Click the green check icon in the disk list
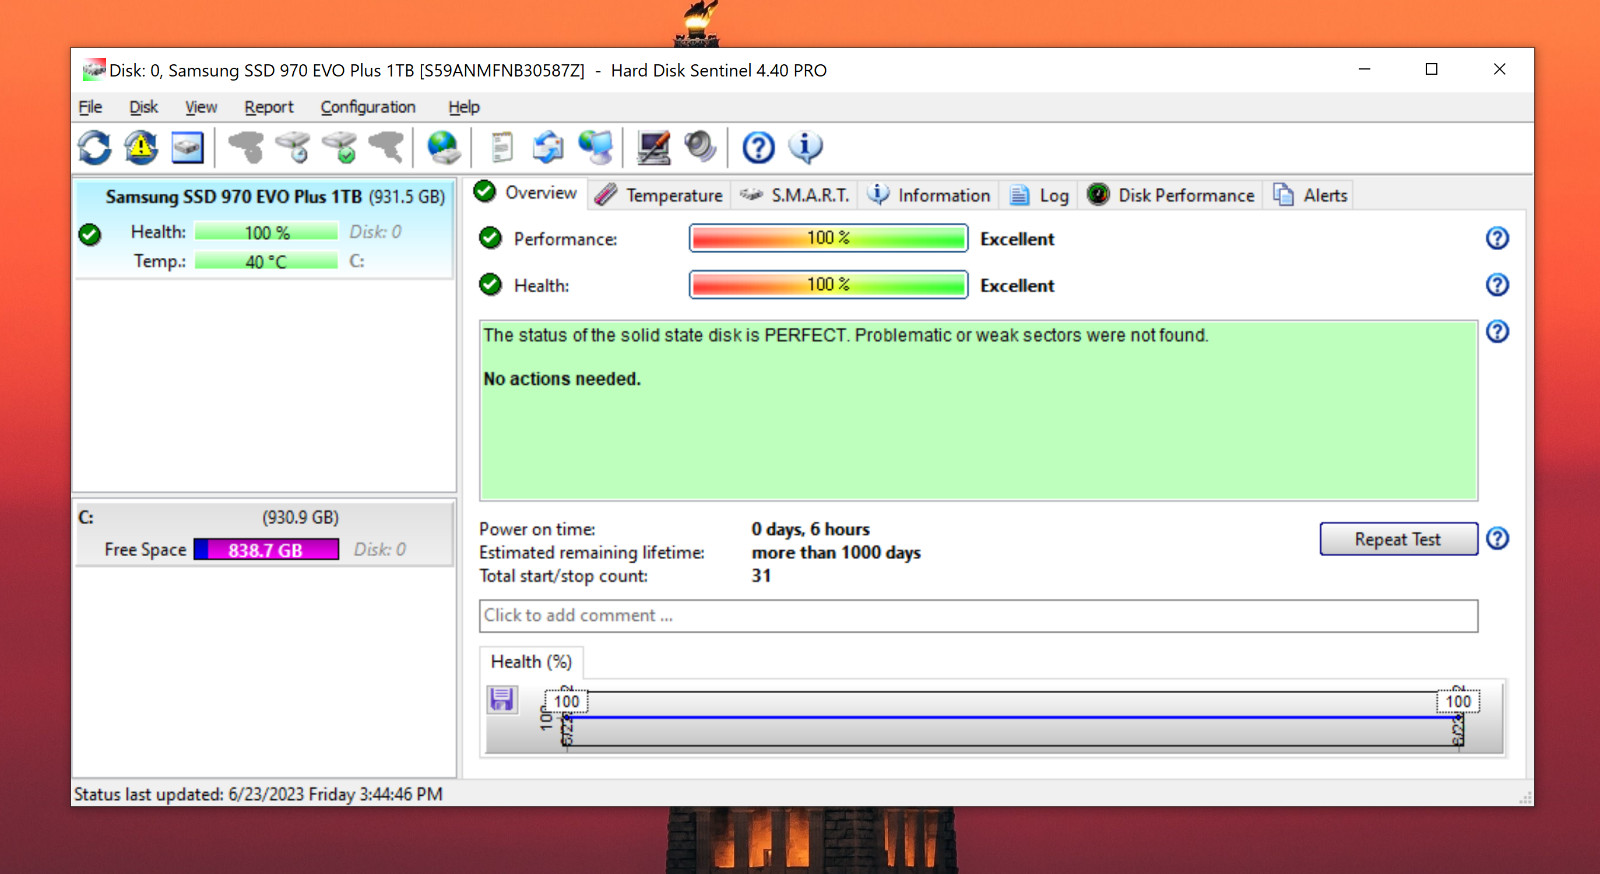 pyautogui.click(x=90, y=235)
